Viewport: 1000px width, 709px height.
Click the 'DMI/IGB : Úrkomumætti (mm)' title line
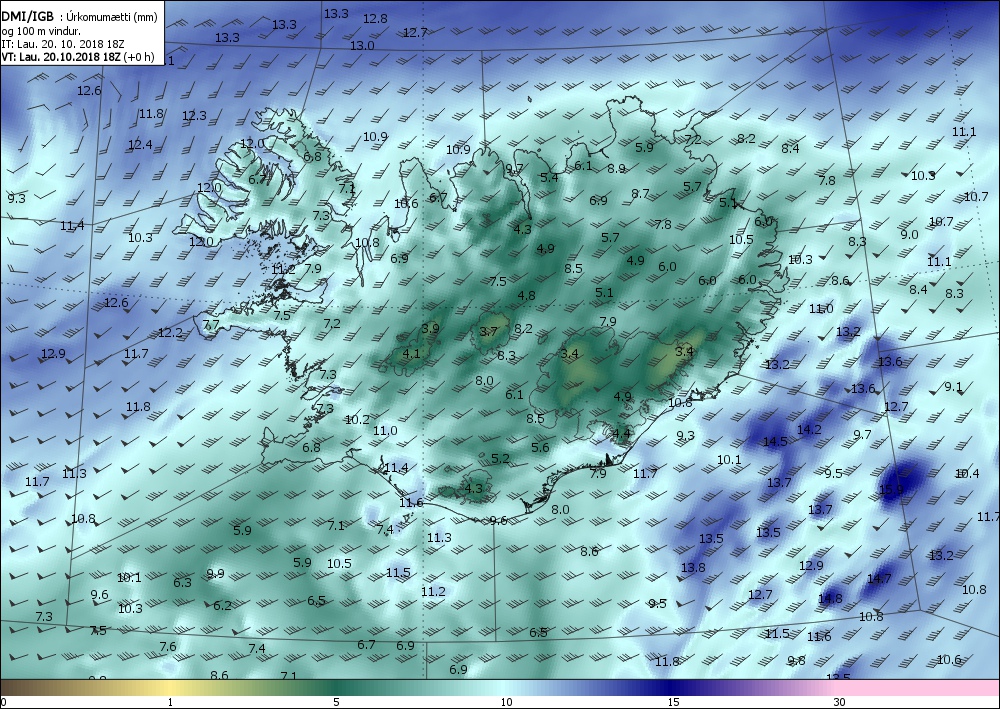[x=79, y=17]
